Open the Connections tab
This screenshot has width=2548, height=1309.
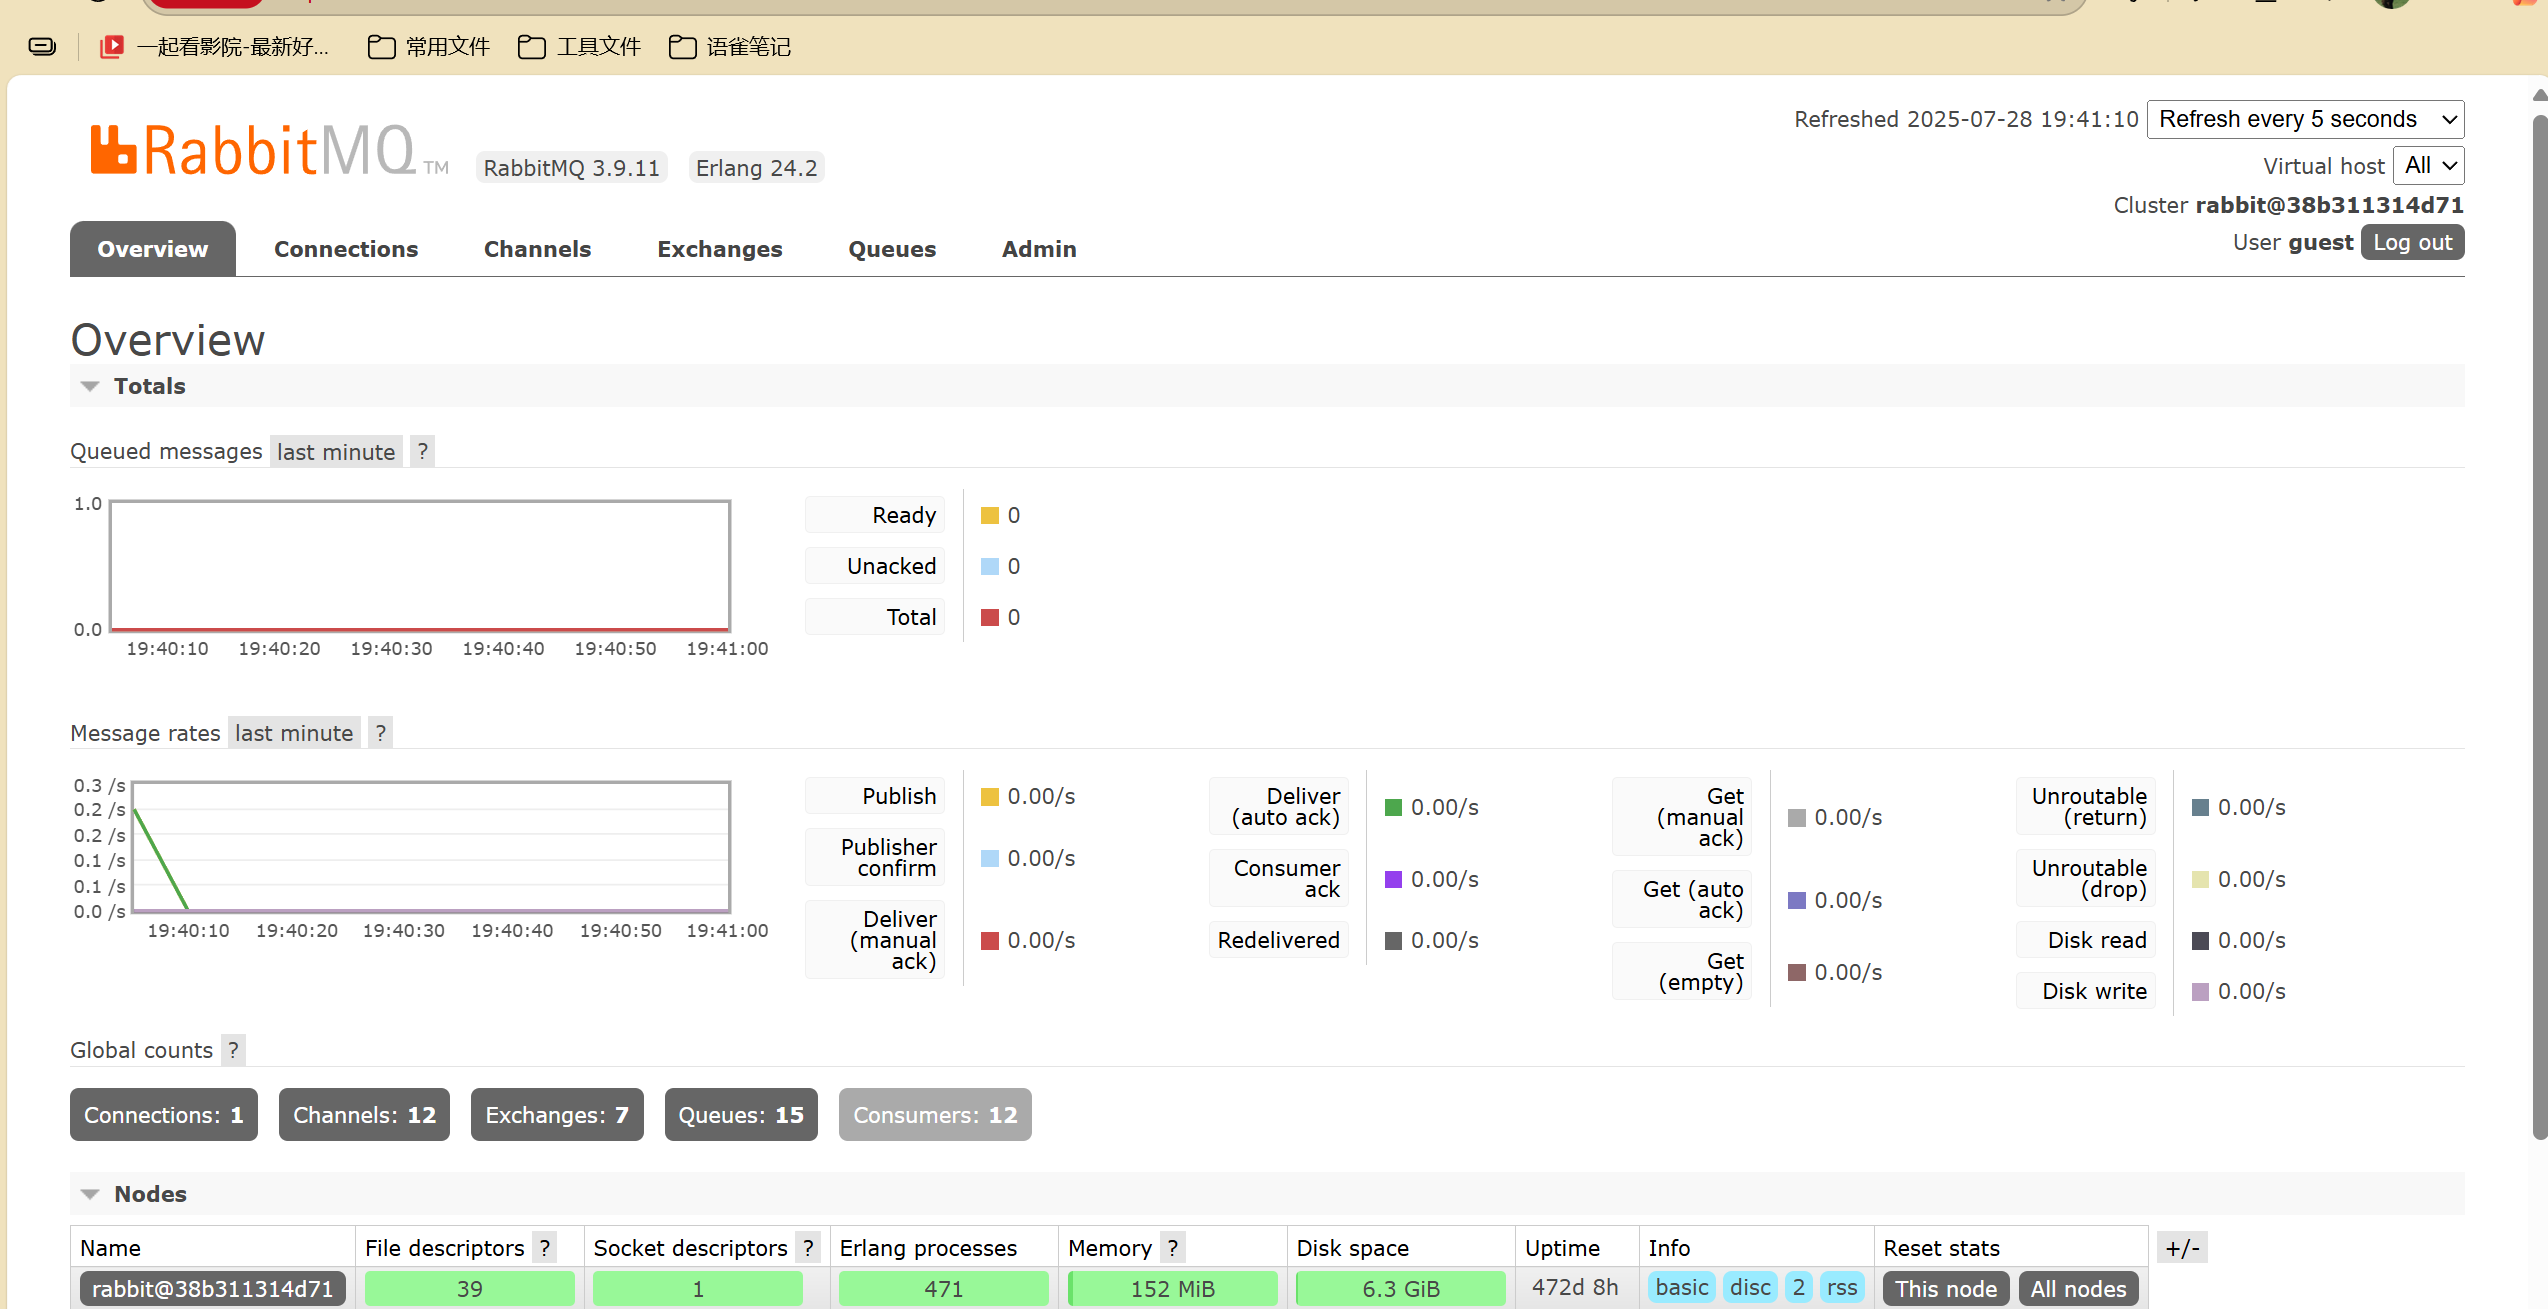346,249
